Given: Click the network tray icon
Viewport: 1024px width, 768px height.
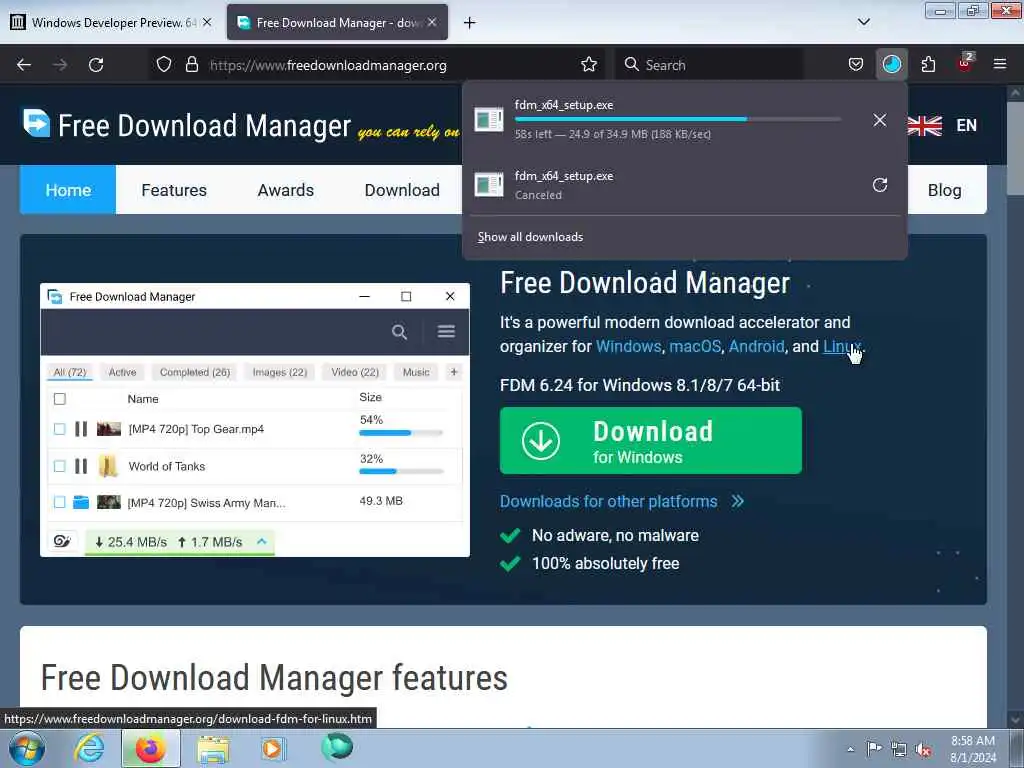Looking at the screenshot, I should tap(899, 750).
